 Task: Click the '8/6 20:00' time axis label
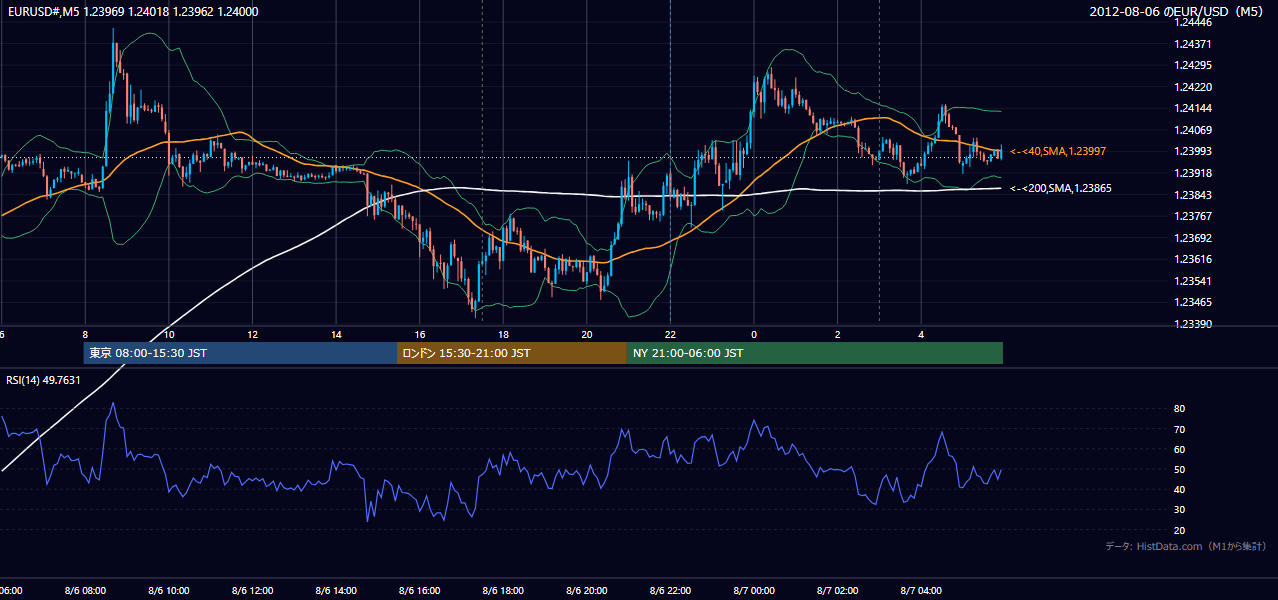[x=587, y=591]
